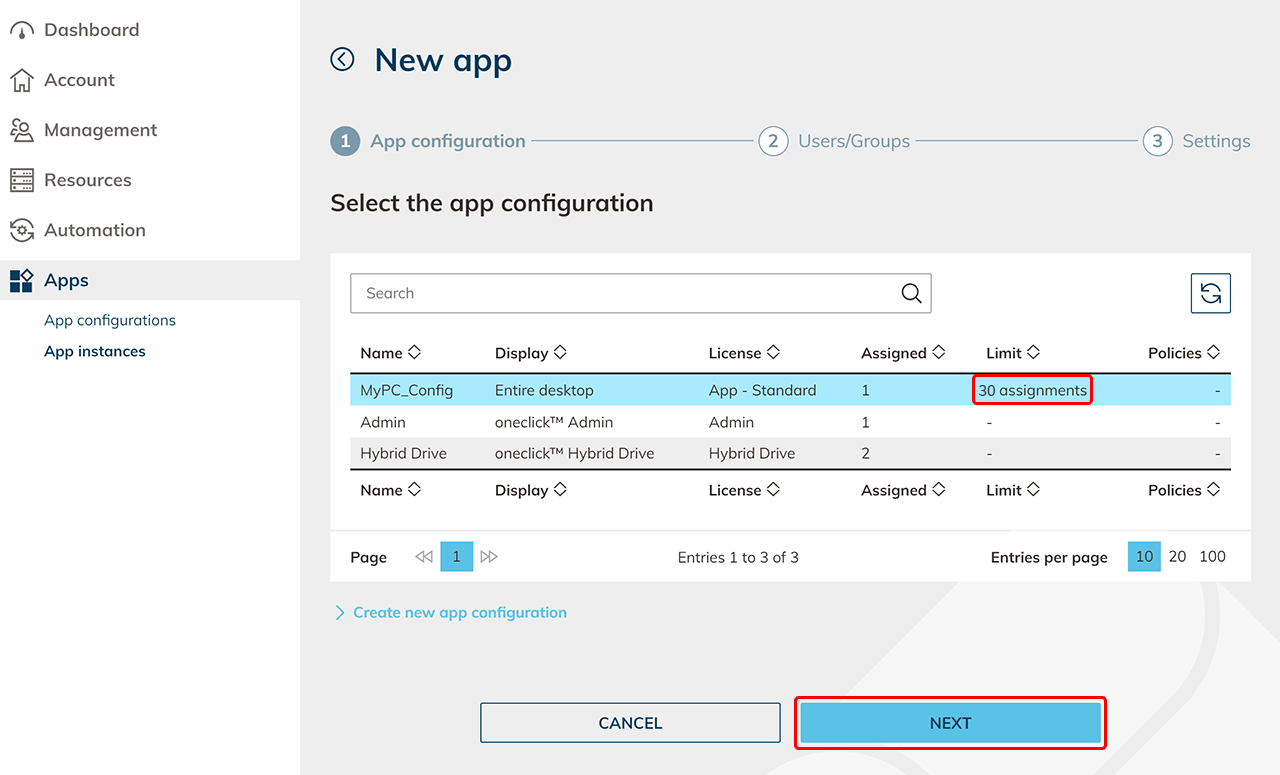Open App instances in the sidebar
This screenshot has height=775, width=1280.
pos(95,352)
